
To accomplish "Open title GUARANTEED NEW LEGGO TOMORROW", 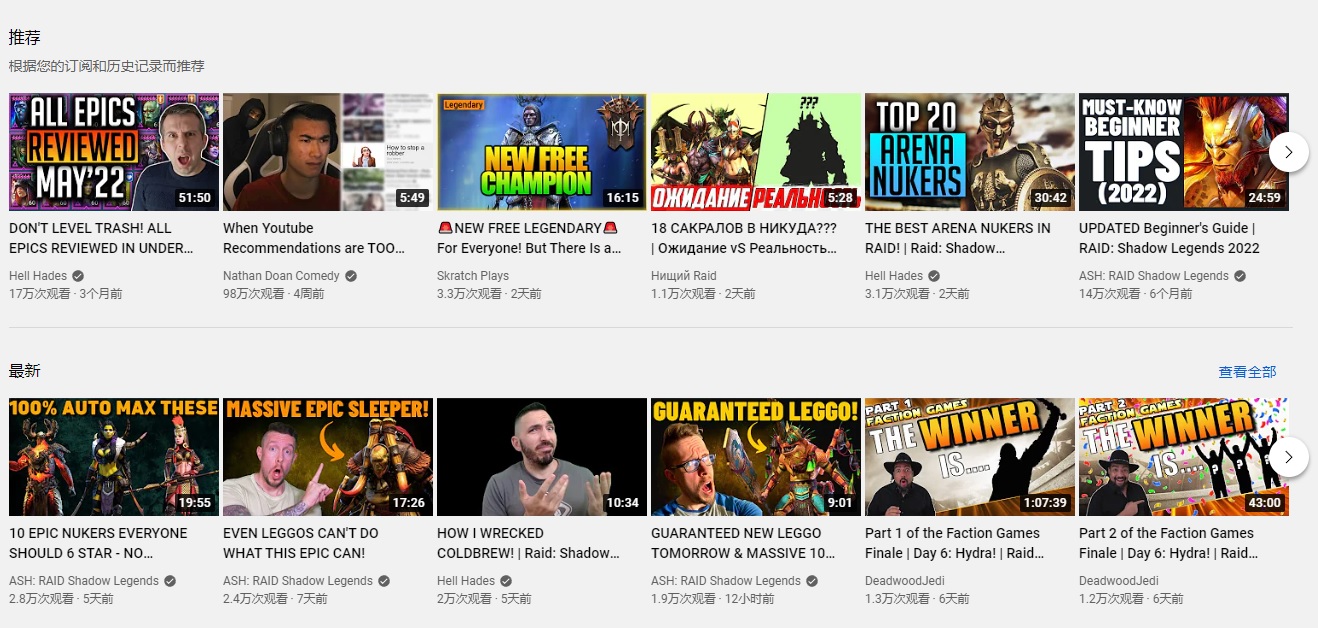I will 744,543.
